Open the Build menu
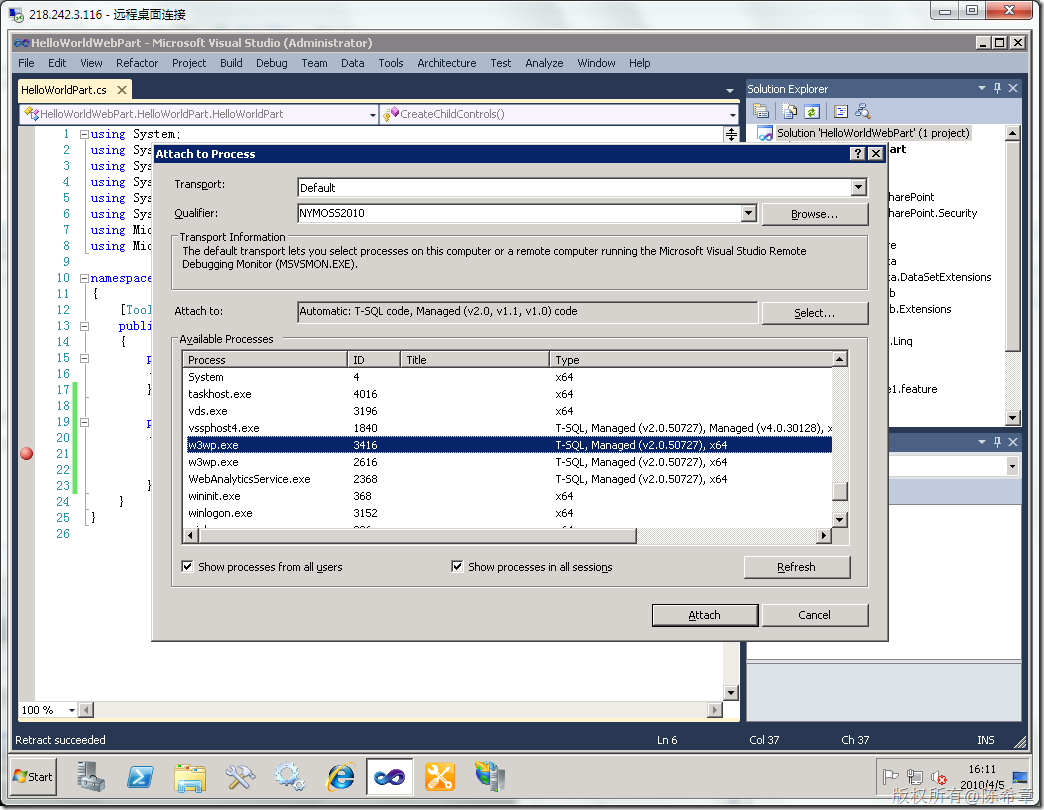This screenshot has height=810, width=1044. point(231,63)
